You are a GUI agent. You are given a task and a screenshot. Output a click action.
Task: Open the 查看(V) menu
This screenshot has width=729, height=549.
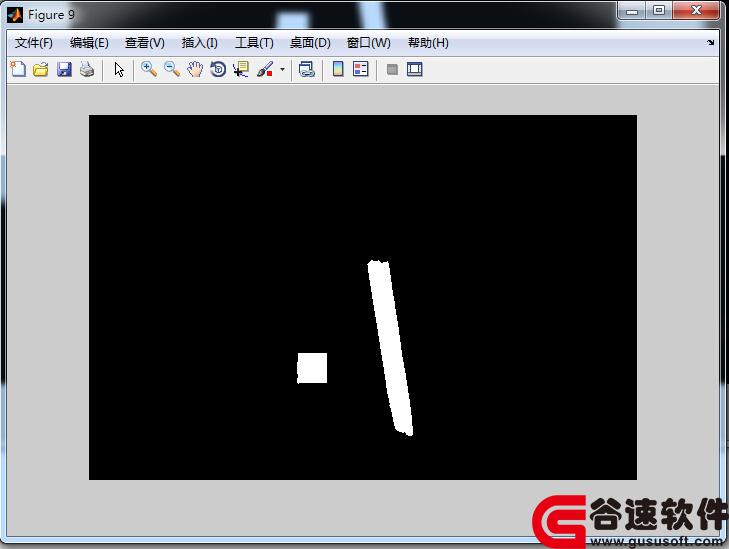[145, 43]
